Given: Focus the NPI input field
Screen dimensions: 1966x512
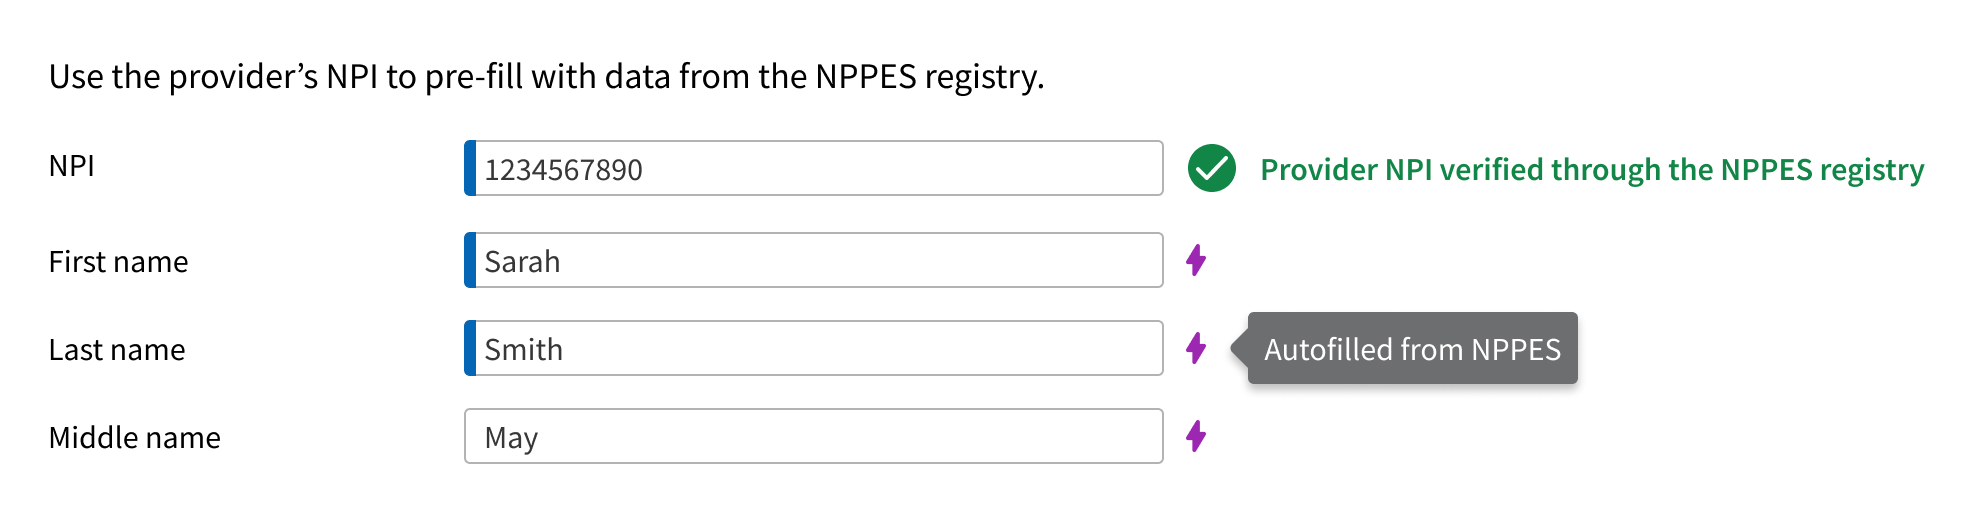Looking at the screenshot, I should tap(814, 168).
